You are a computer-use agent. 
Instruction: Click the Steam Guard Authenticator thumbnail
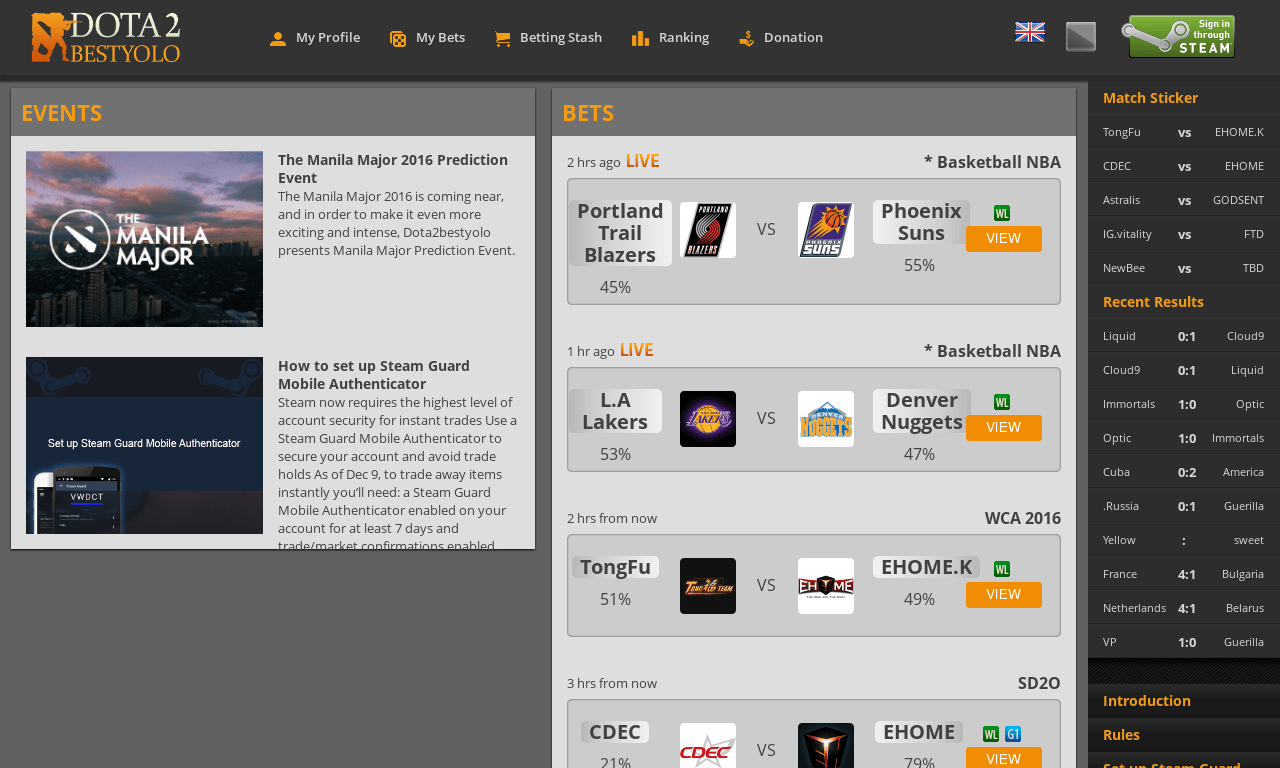(x=145, y=446)
